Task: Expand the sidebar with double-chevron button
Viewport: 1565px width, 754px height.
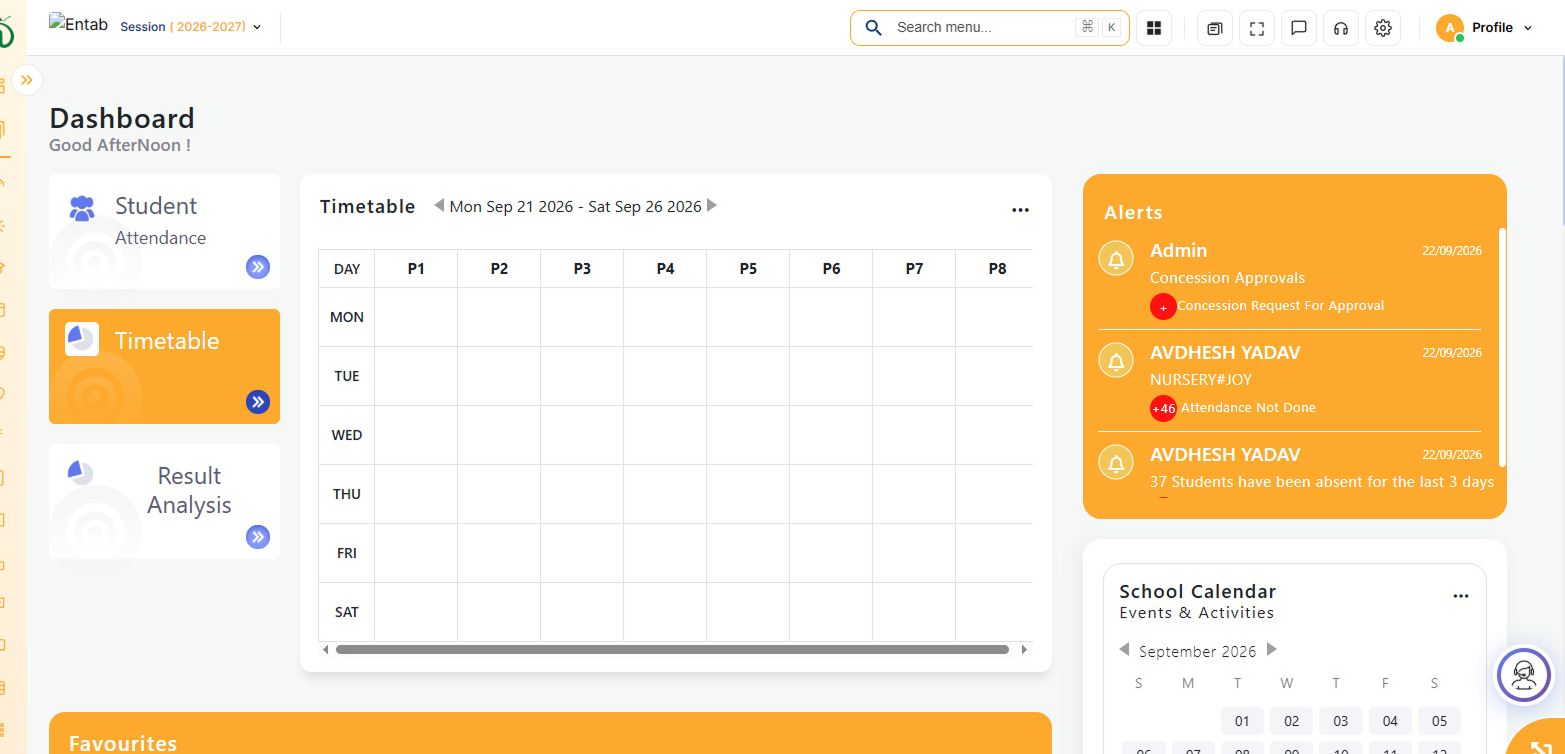Action: click(x=27, y=79)
